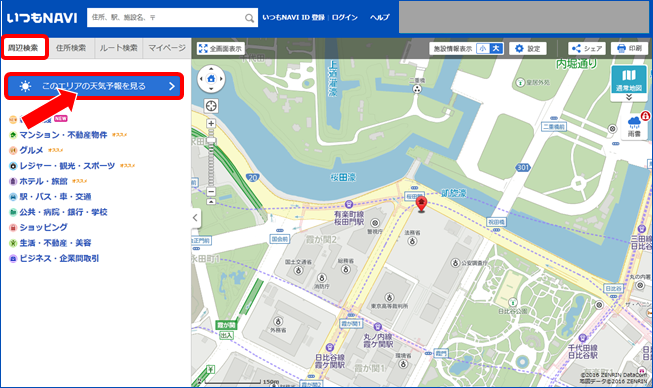Collapse the left sidebar with arrow handle

point(196,217)
